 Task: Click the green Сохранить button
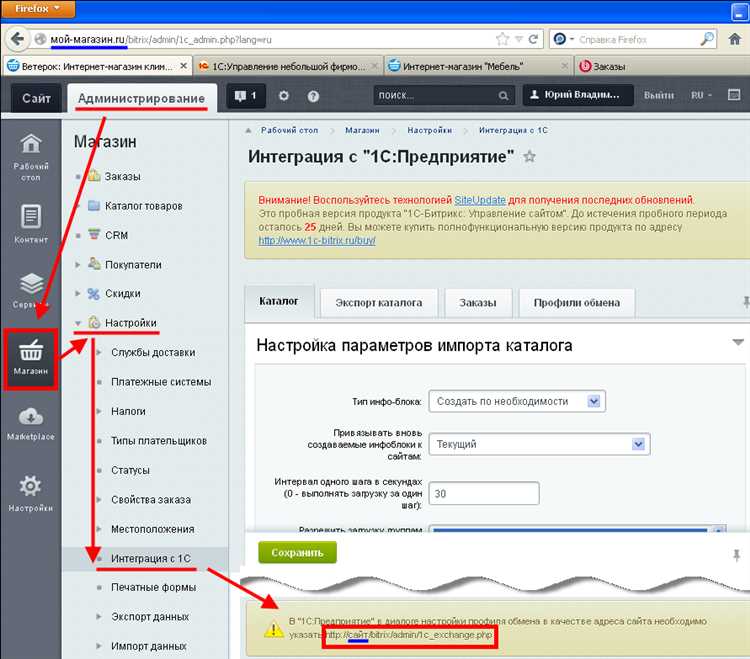point(298,553)
